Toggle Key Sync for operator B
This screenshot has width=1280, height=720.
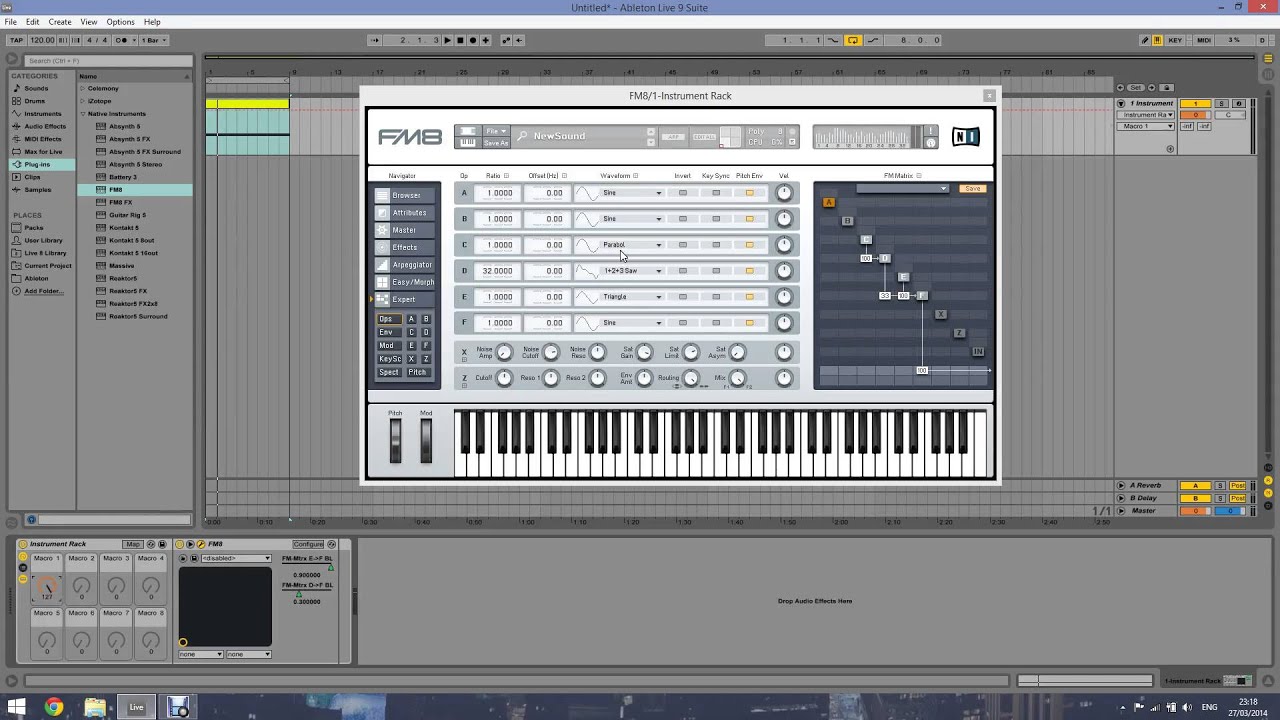(716, 219)
